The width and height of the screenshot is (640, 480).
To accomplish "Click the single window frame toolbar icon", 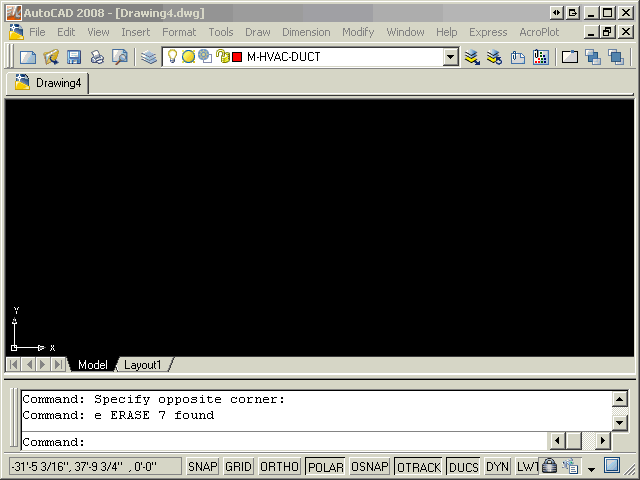I will 570,57.
